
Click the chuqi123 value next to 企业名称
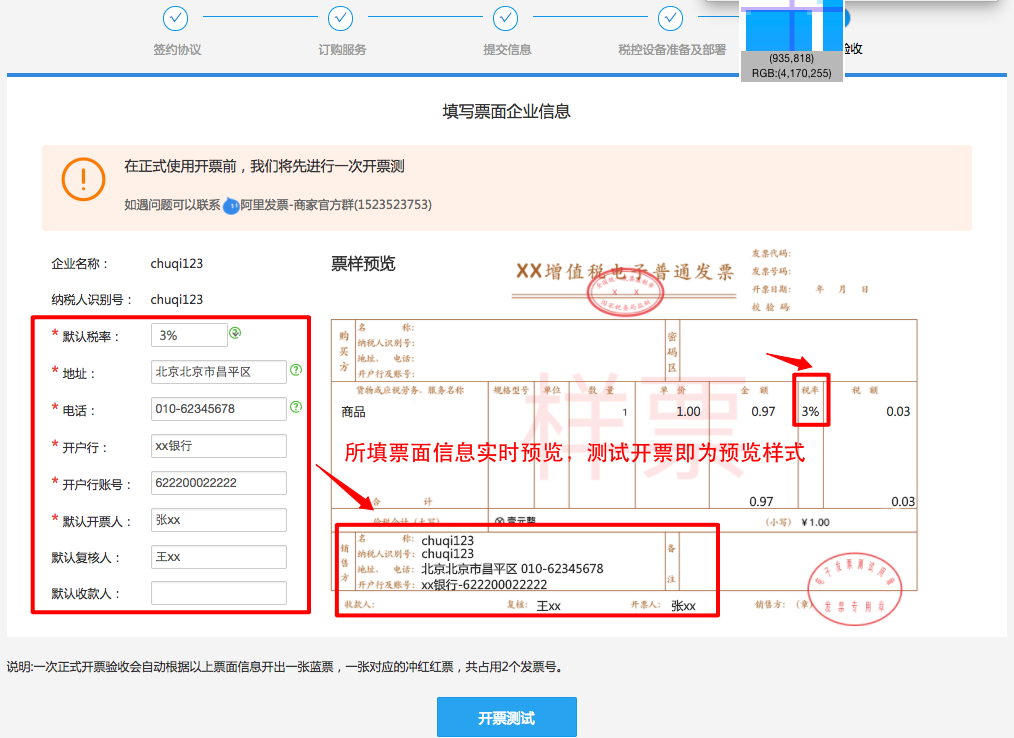coord(177,264)
